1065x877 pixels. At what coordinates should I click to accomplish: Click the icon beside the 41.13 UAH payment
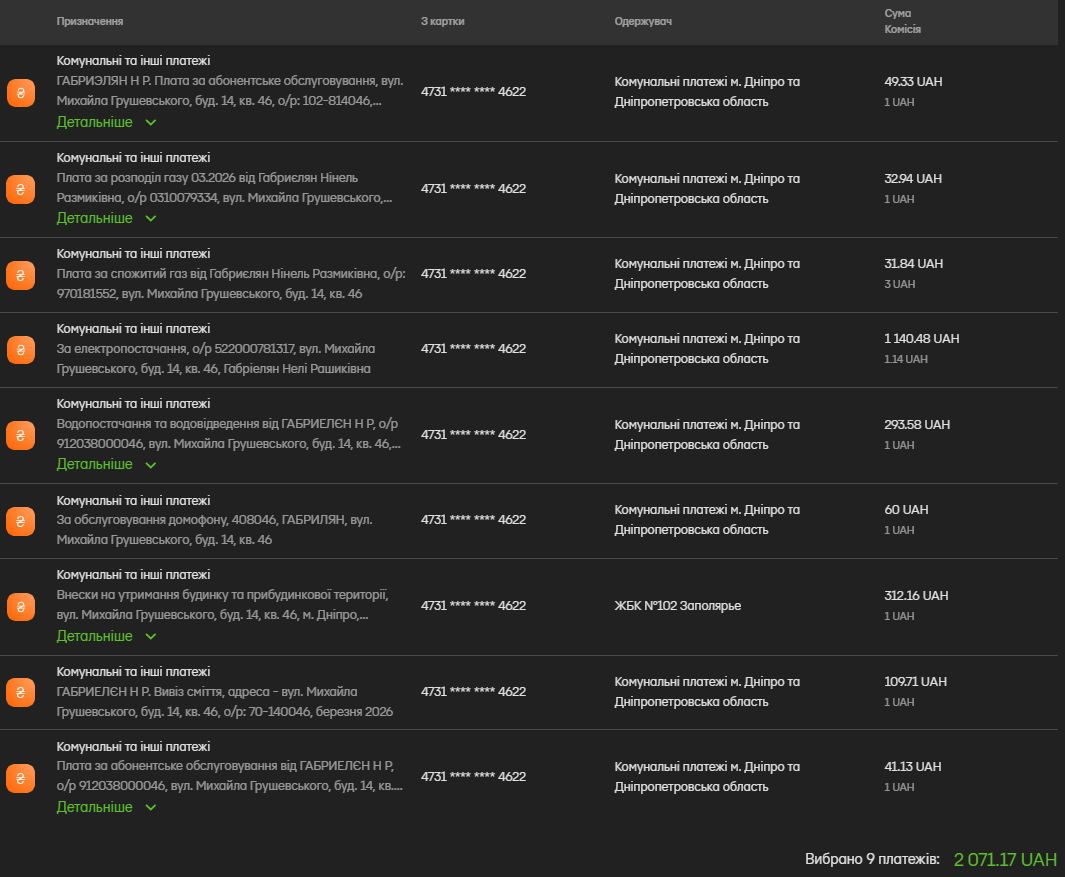[x=21, y=777]
